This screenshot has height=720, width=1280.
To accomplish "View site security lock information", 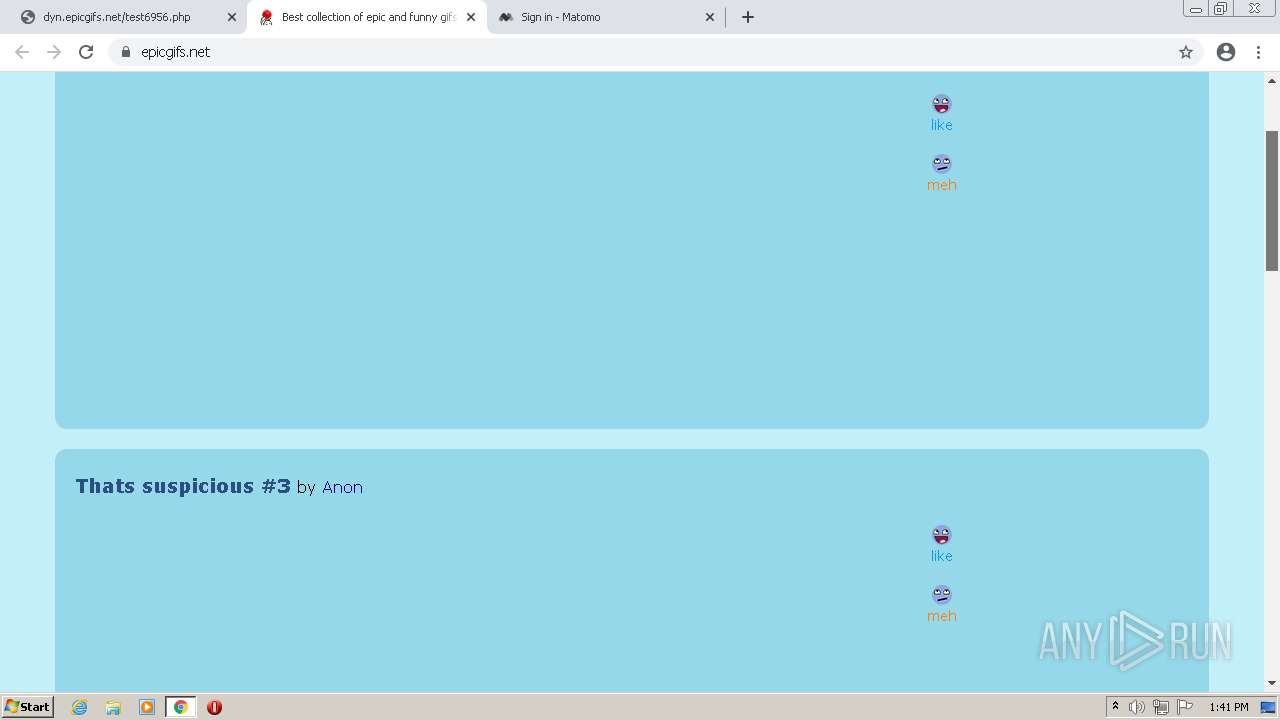I will (x=126, y=52).
